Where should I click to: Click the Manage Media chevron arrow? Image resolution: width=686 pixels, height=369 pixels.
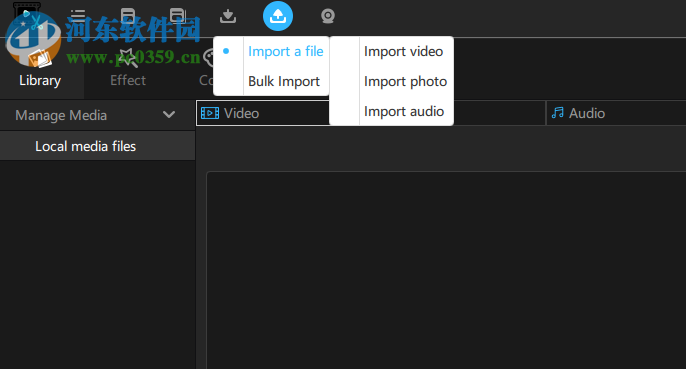pyautogui.click(x=169, y=115)
